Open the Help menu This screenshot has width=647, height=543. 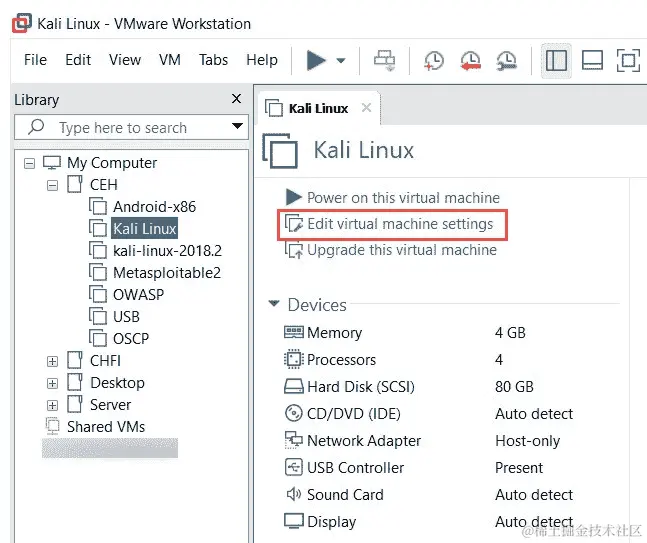[262, 60]
